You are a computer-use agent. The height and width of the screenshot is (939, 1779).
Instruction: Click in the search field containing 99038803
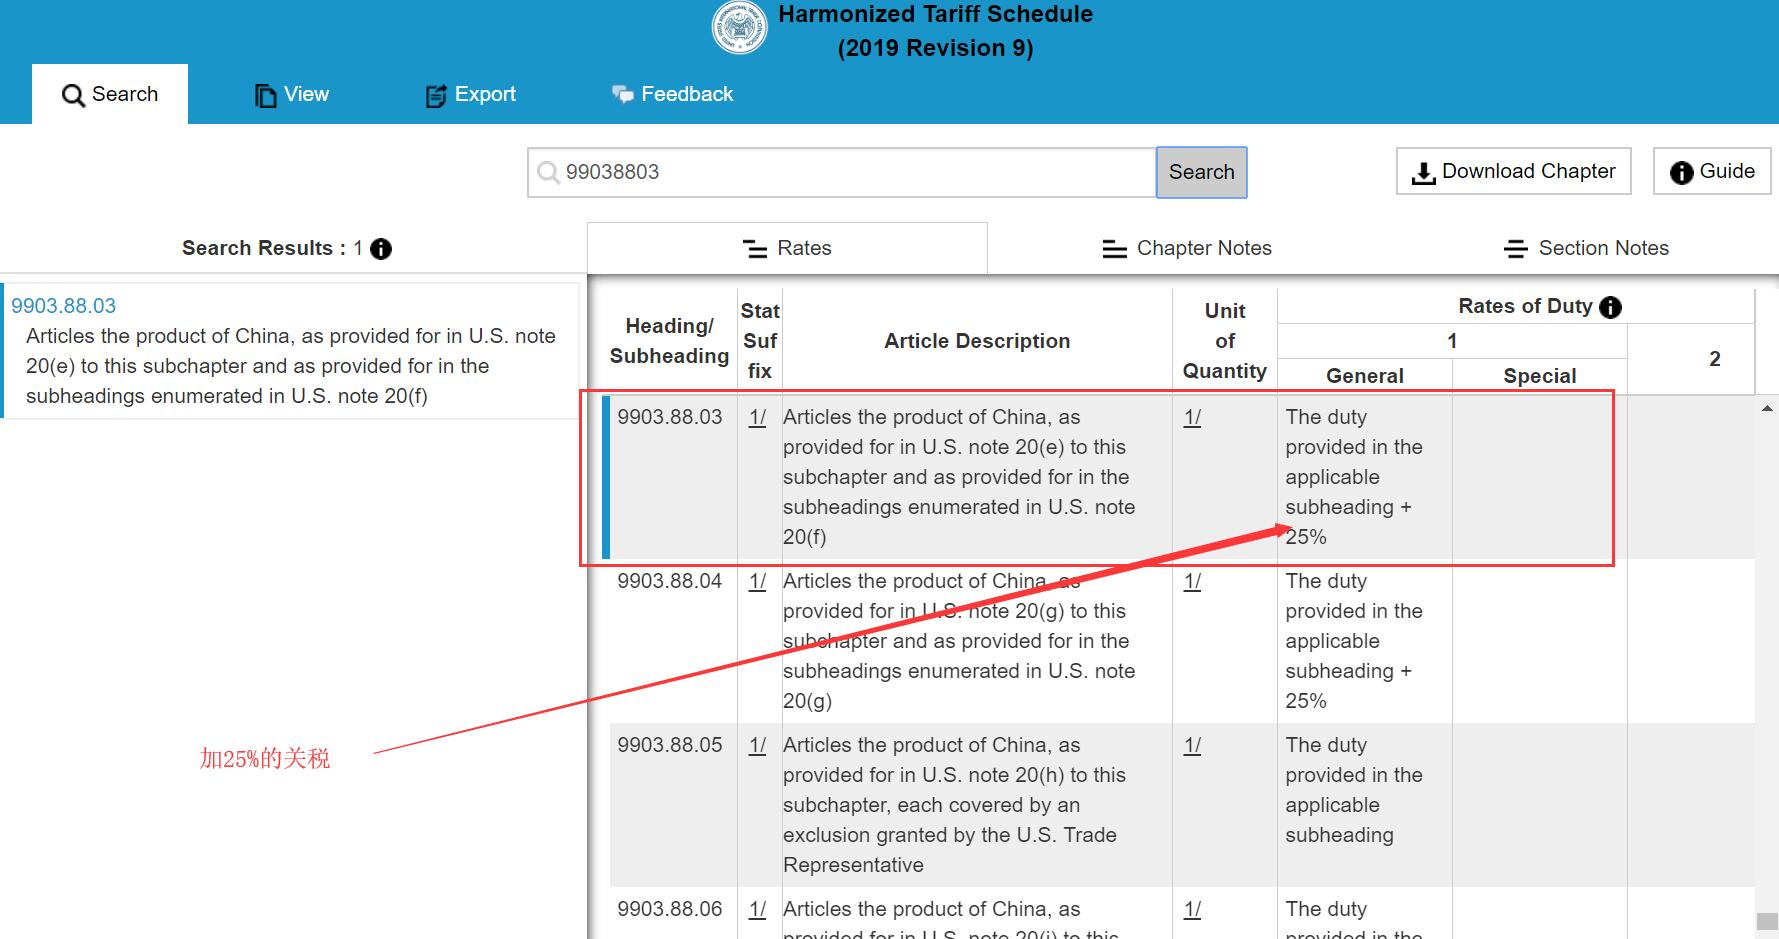[x=850, y=172]
